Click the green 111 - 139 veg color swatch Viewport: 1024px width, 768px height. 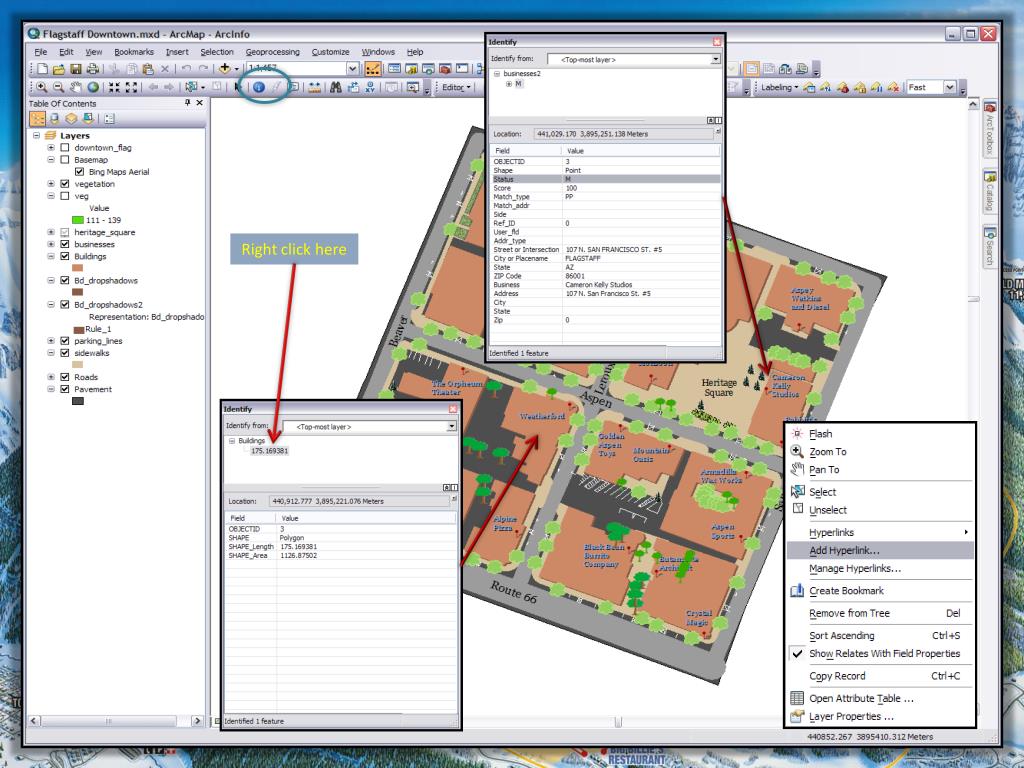point(78,220)
